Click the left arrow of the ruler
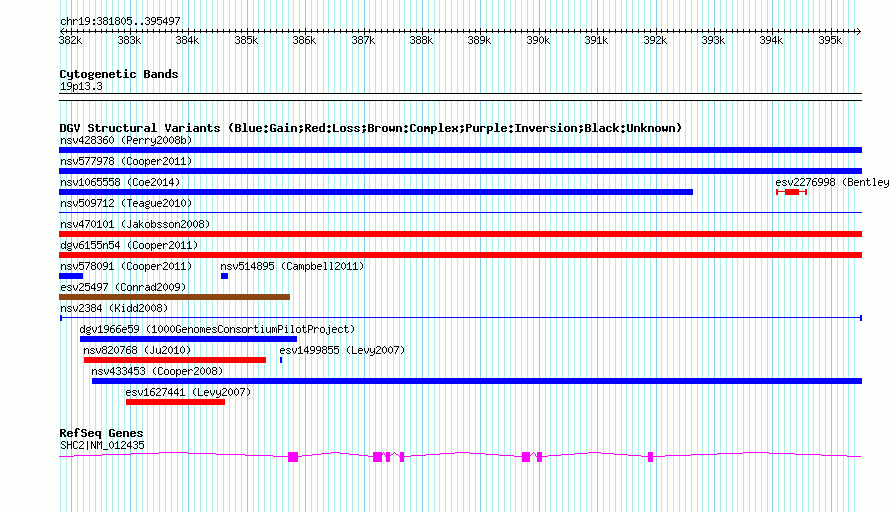The height and width of the screenshot is (512, 890). (62, 31)
